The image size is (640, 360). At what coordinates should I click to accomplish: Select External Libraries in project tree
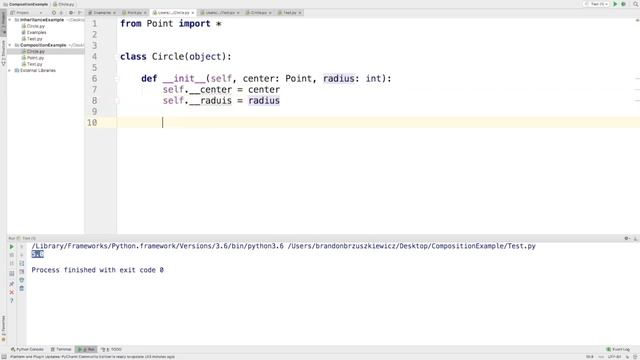point(35,70)
